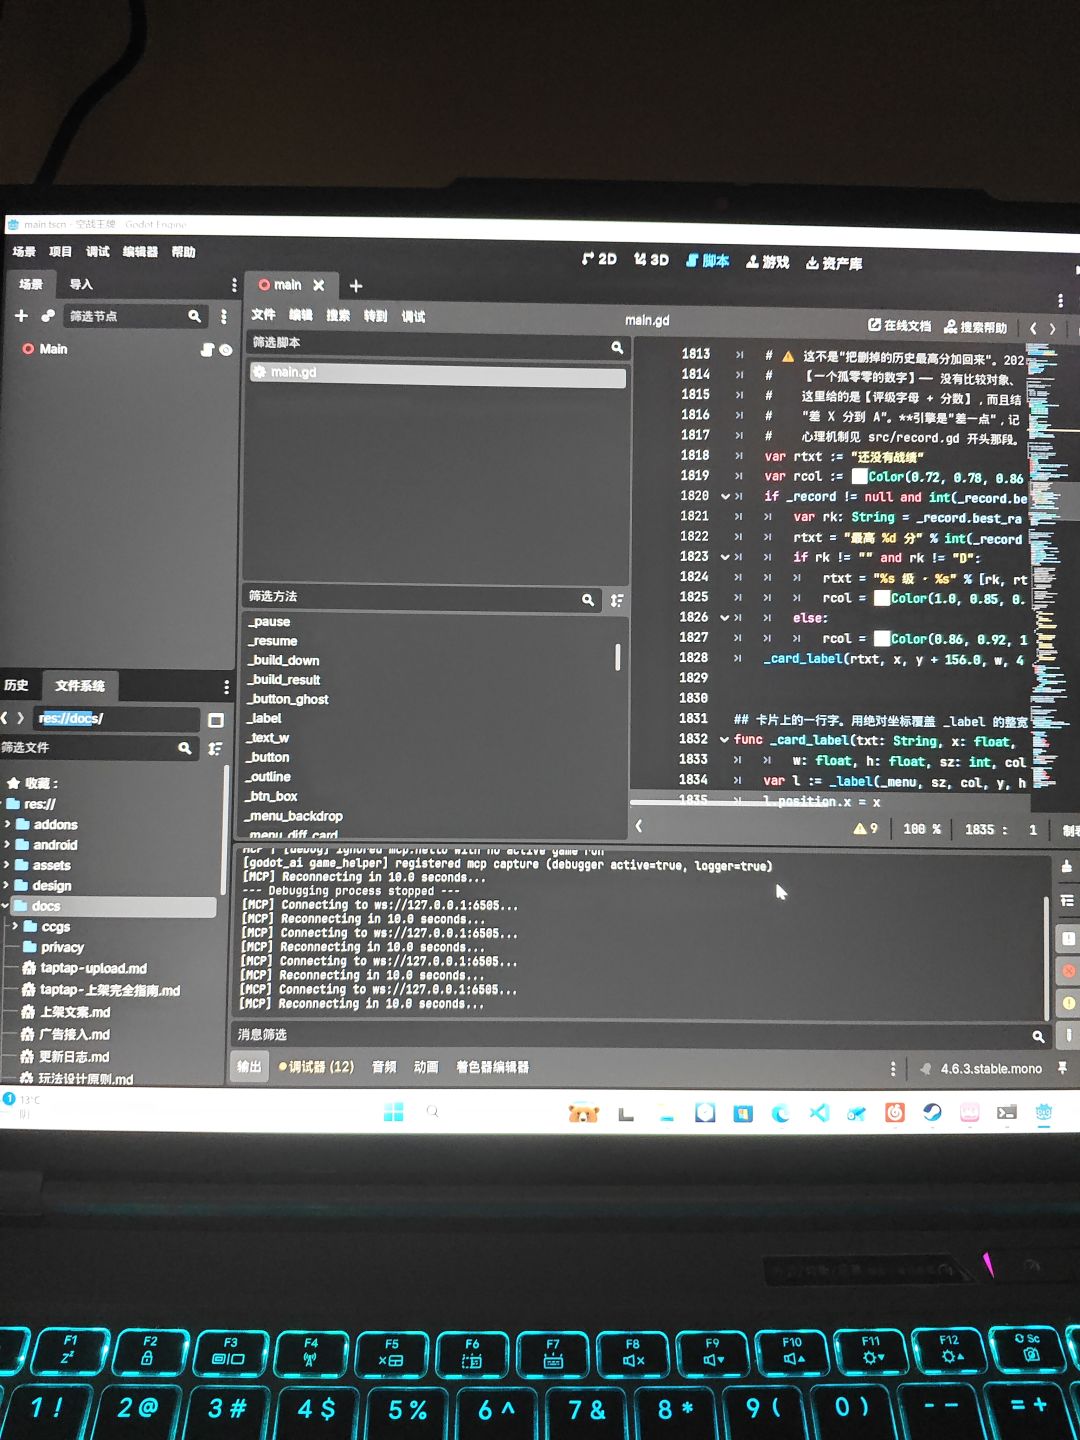Switch to 3D workspace

651,259
